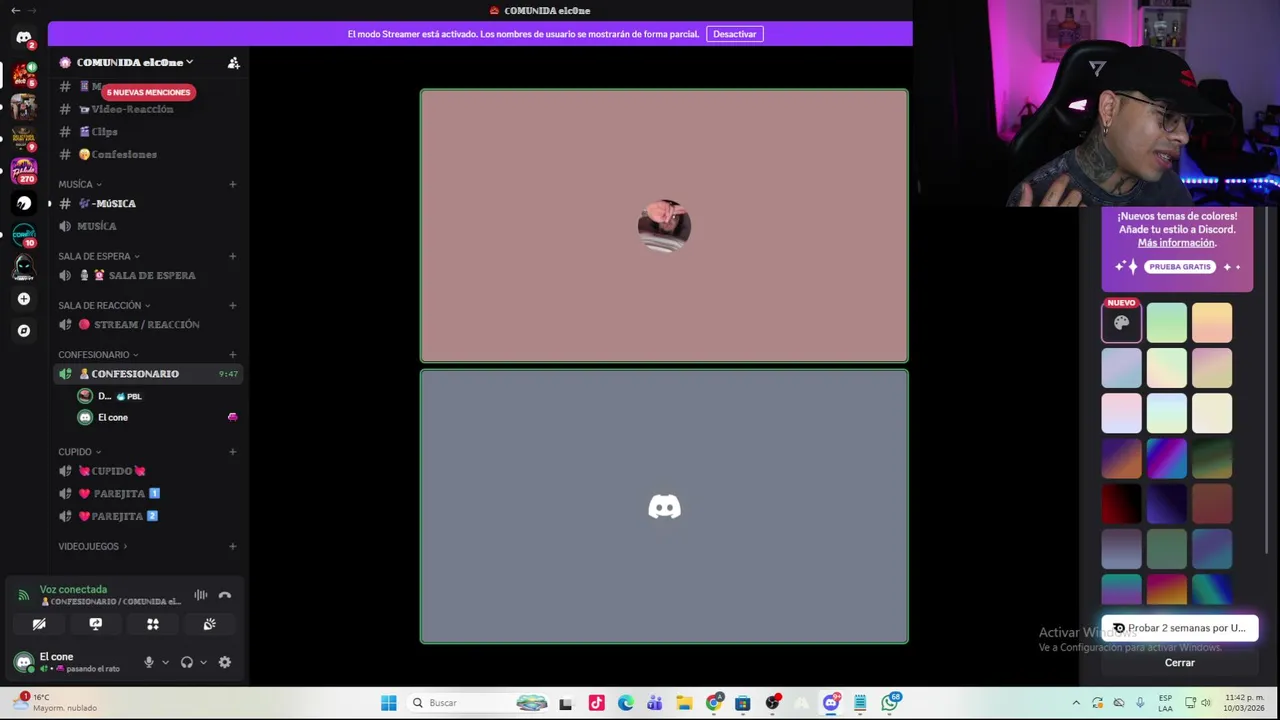
Task: Click the PRUEBA GRATIS button
Action: point(1180,267)
